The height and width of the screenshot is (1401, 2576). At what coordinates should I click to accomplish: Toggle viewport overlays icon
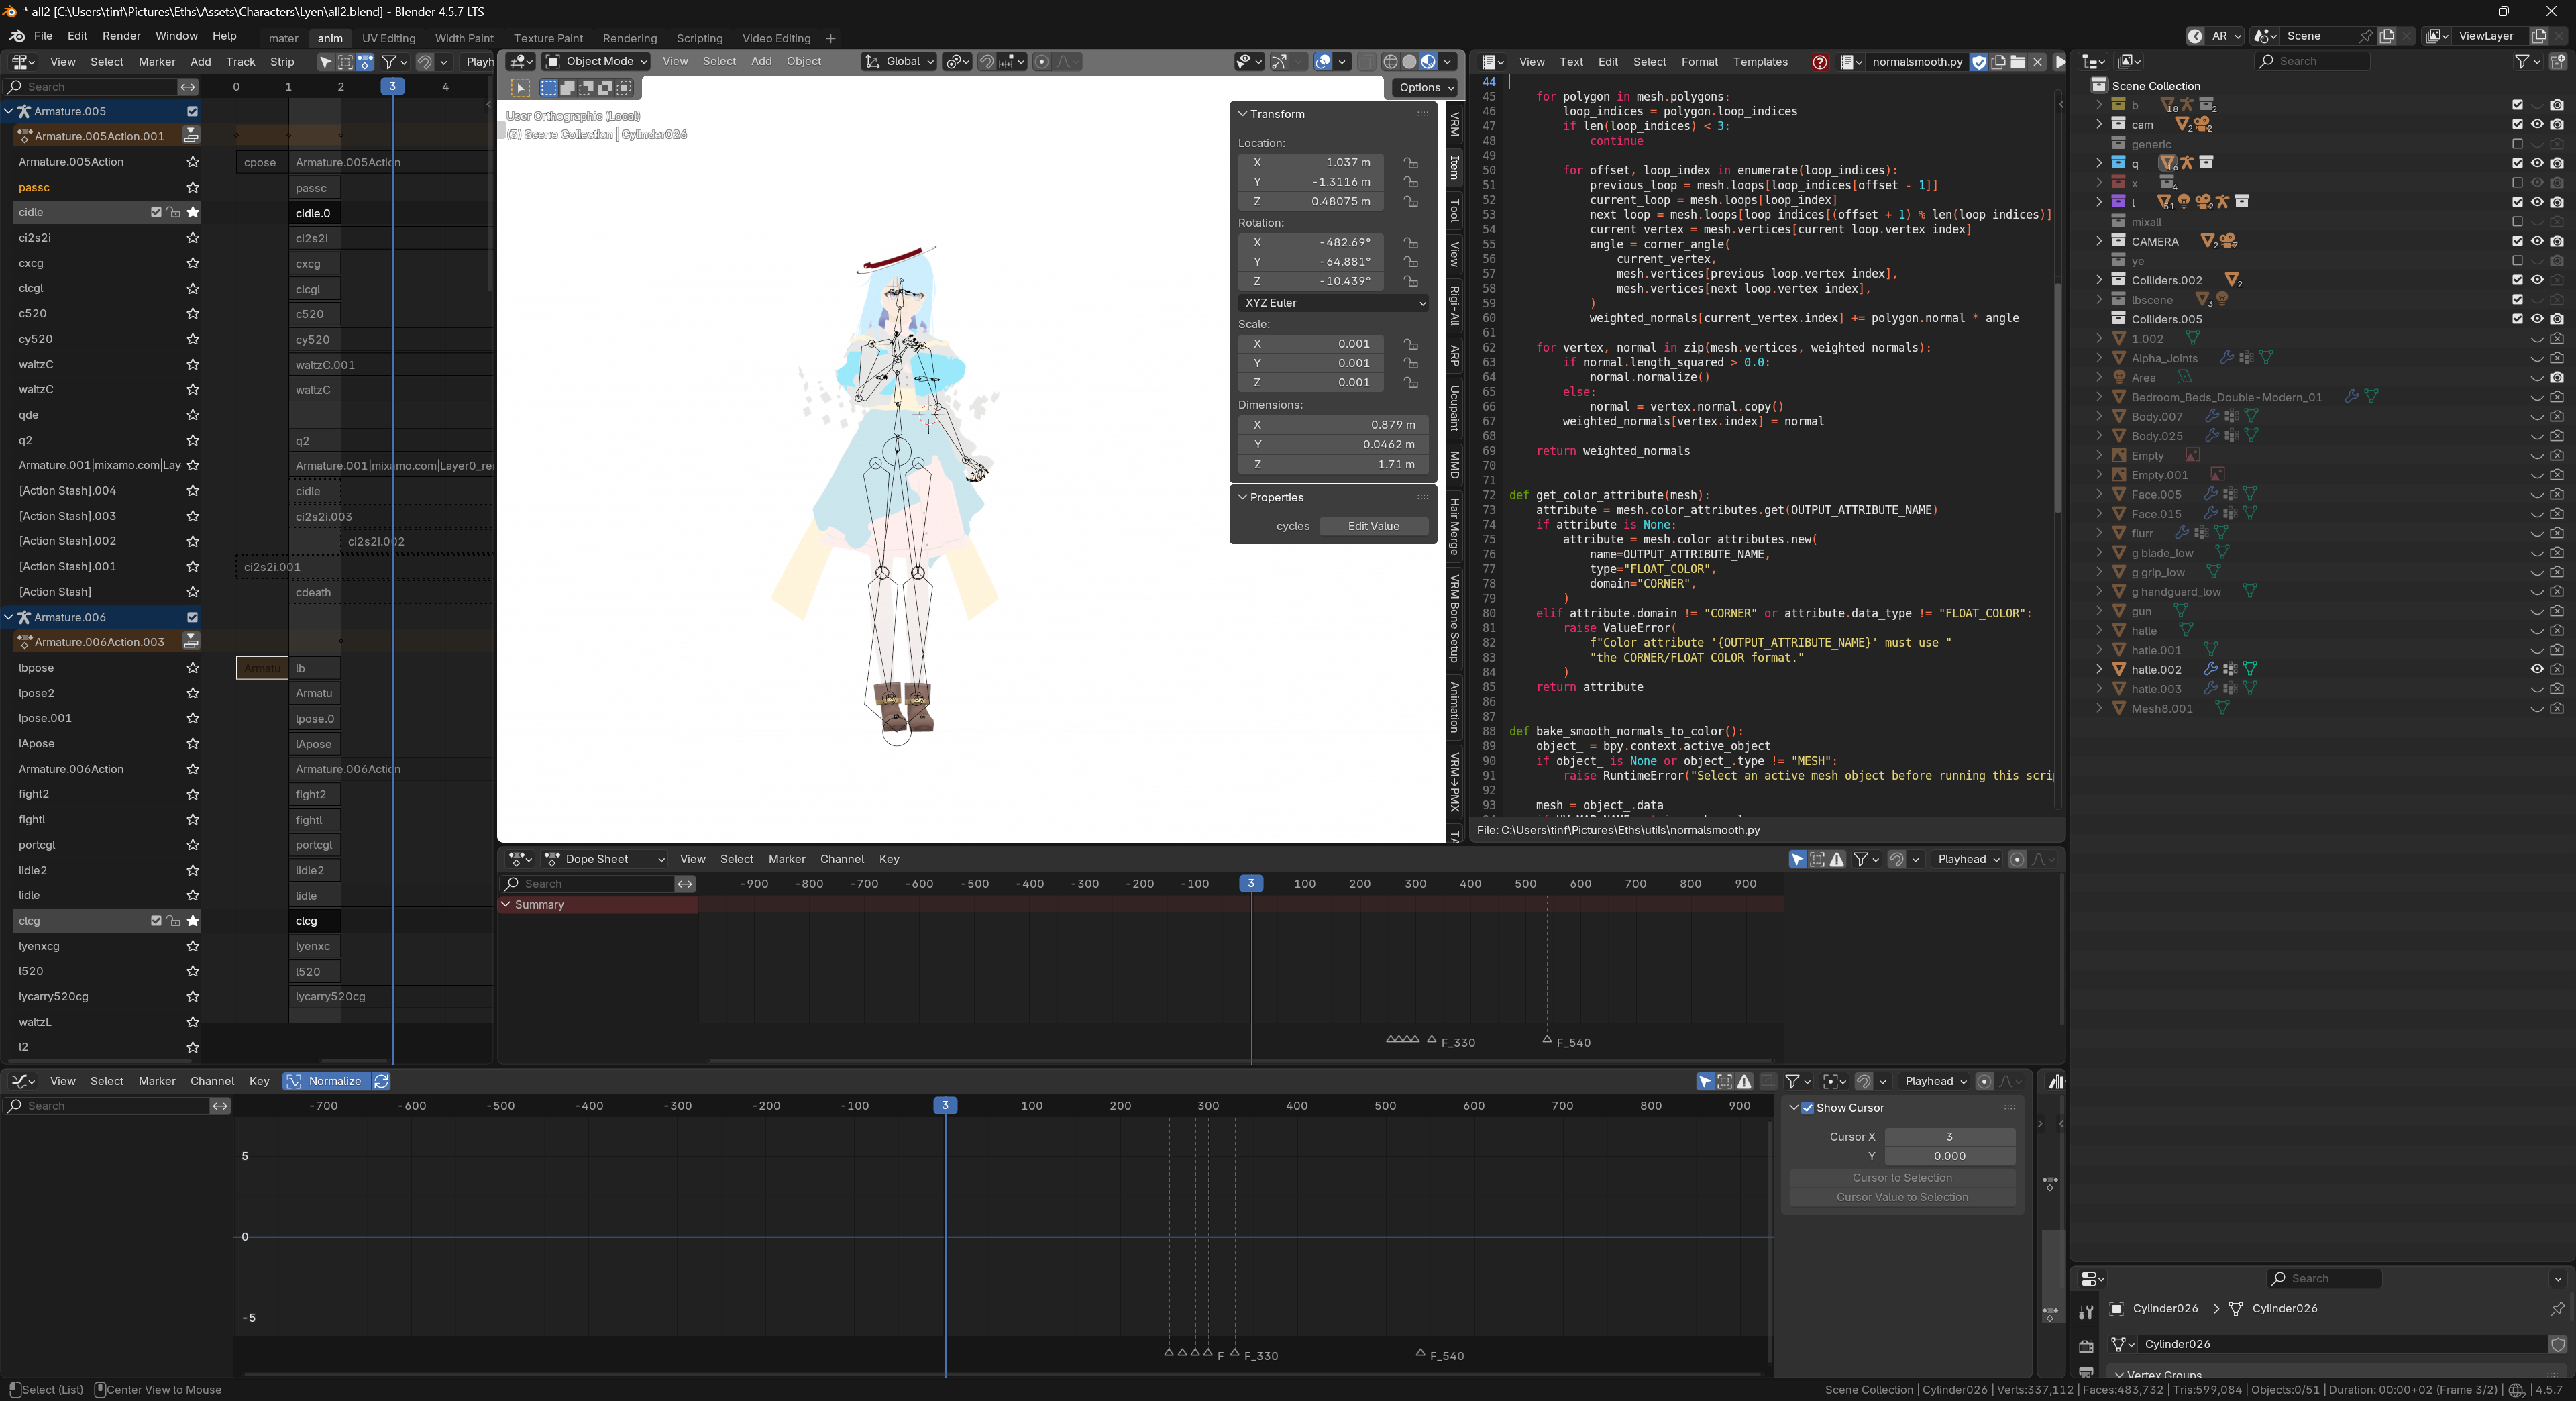click(1323, 62)
